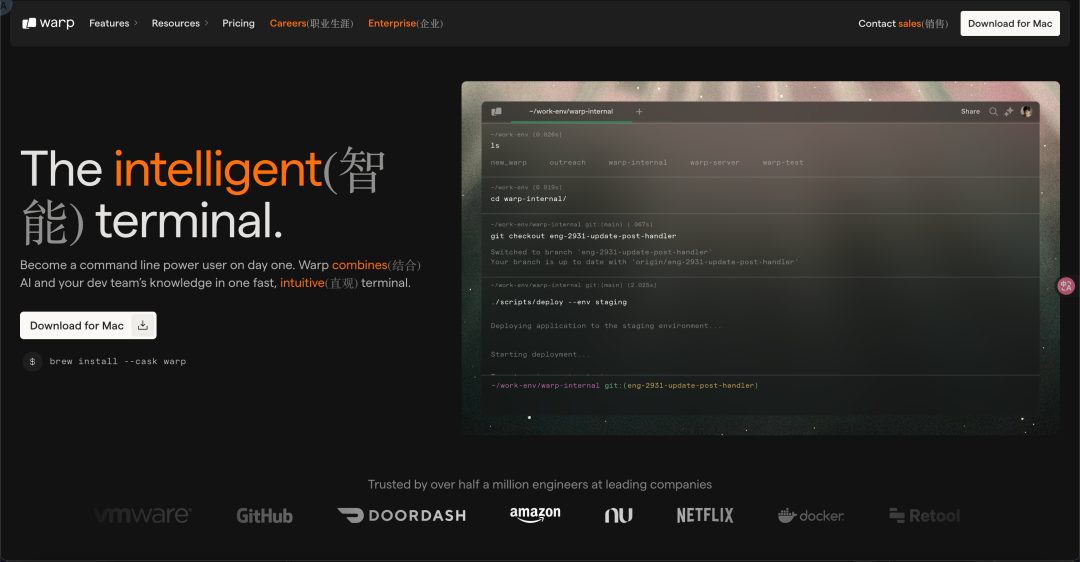The height and width of the screenshot is (562, 1080).
Task: Click the Nubank 'nu' logo
Action: [619, 515]
